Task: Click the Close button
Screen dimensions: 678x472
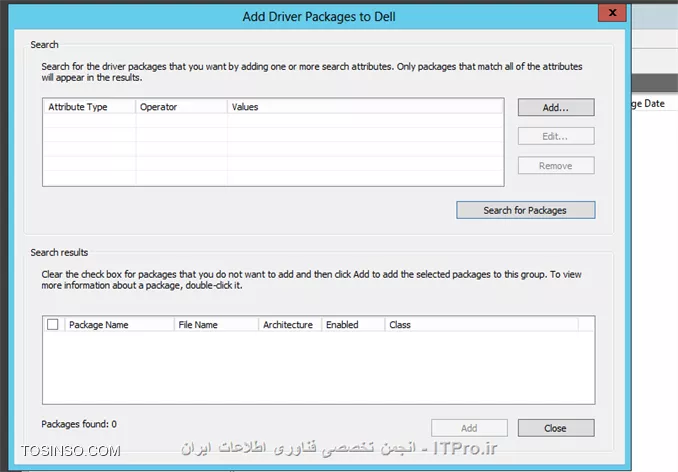Action: tap(556, 428)
